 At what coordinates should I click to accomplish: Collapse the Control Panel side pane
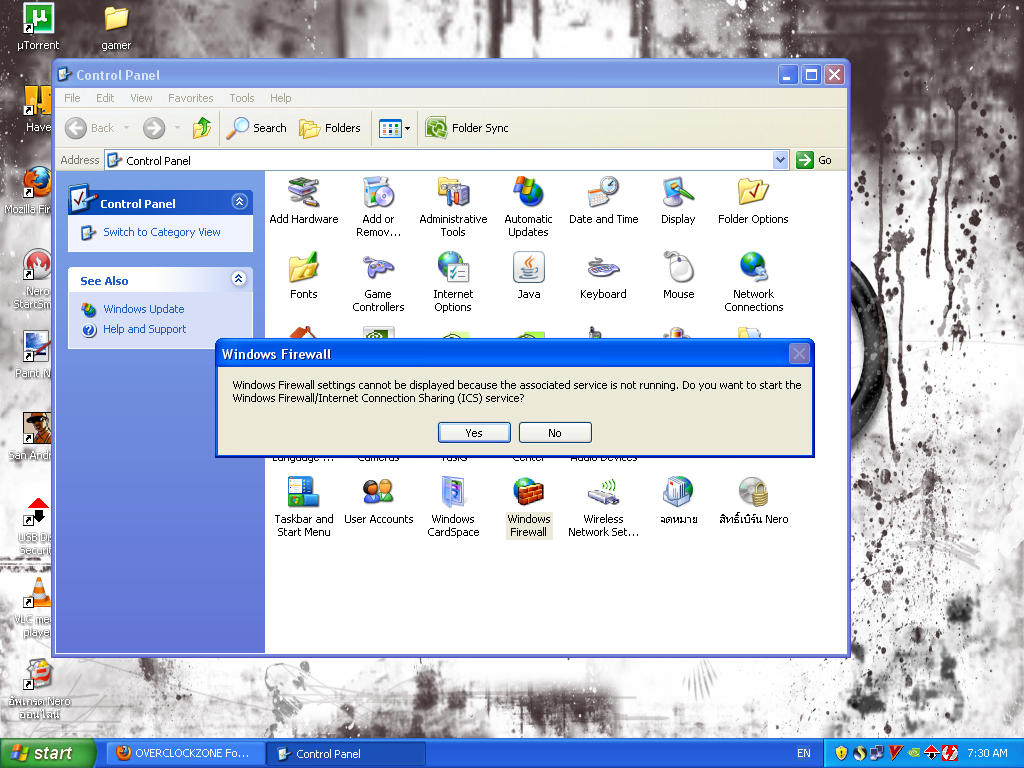click(239, 202)
